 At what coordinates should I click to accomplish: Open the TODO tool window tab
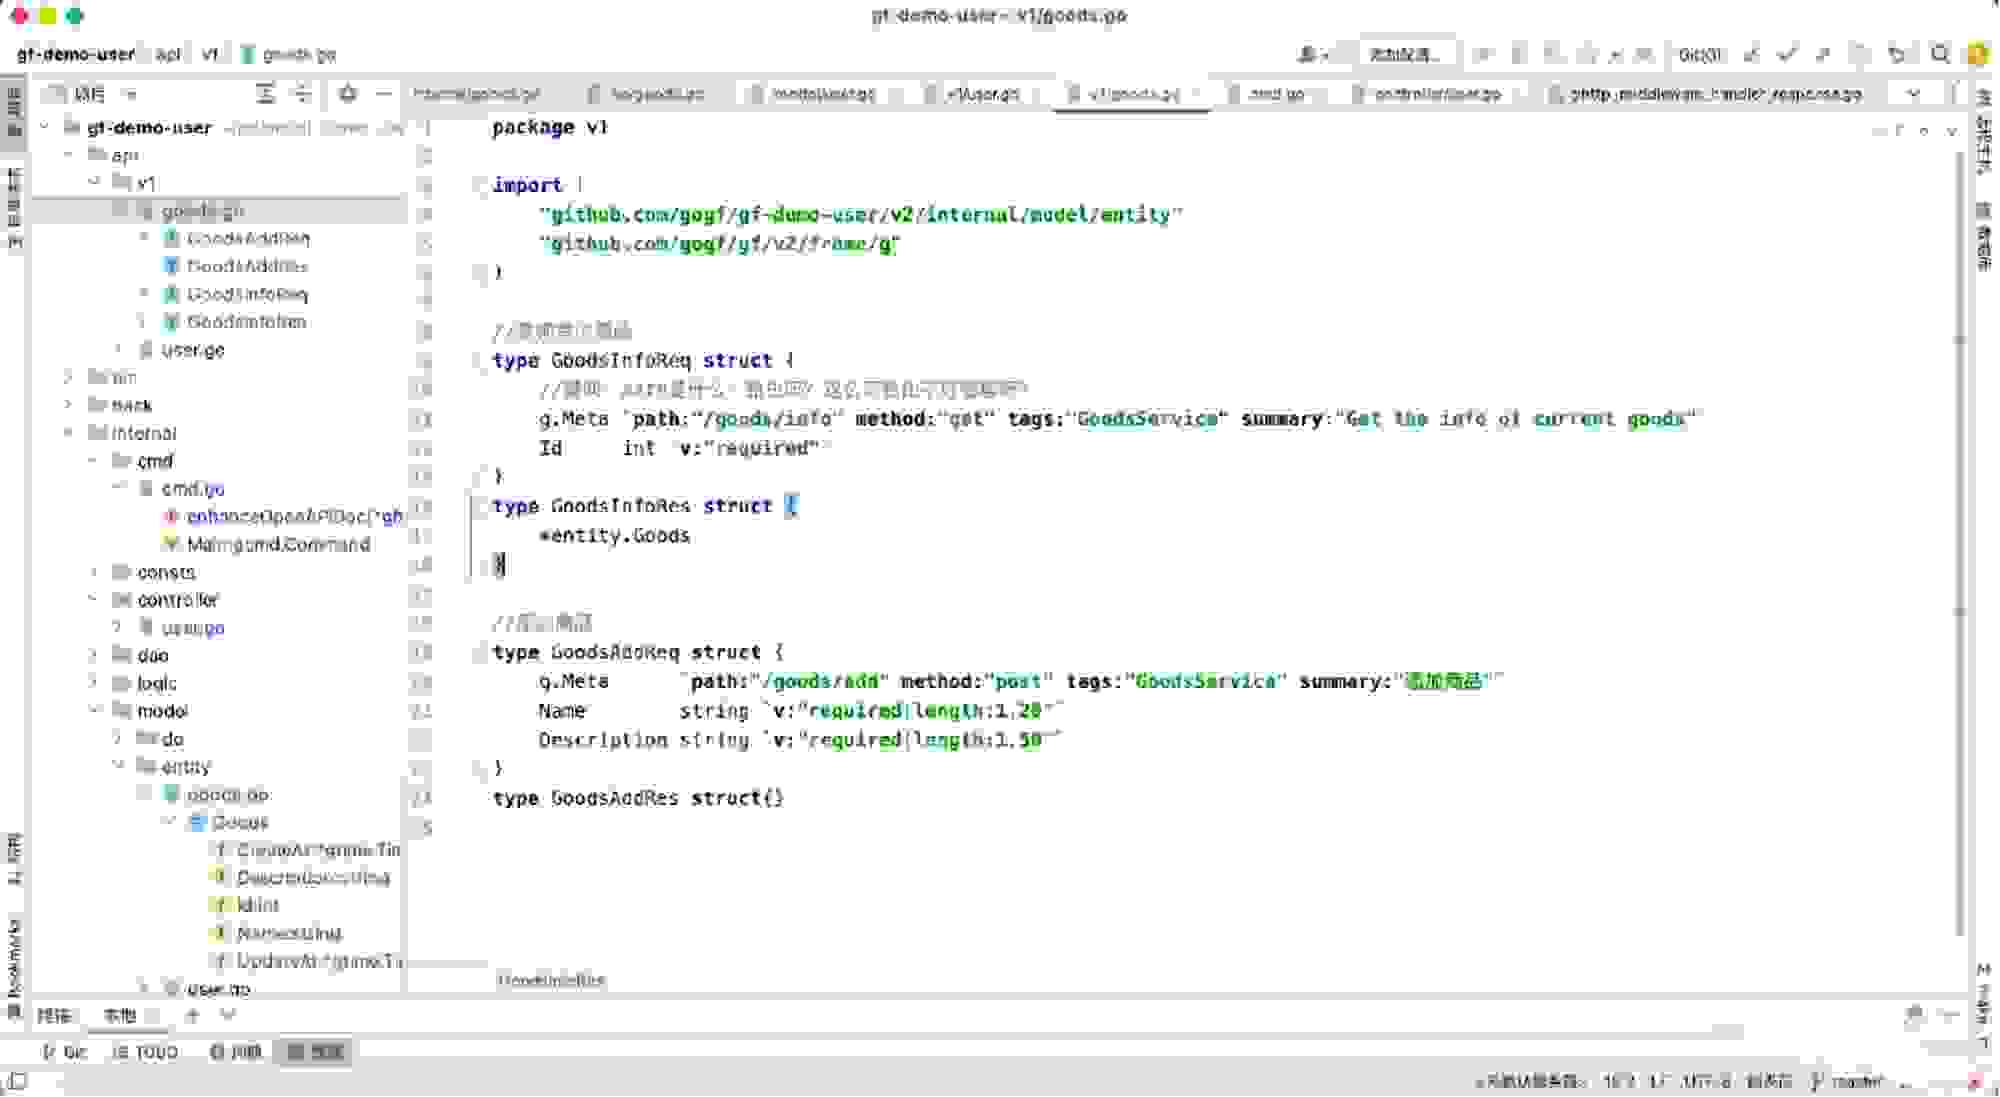147,1052
